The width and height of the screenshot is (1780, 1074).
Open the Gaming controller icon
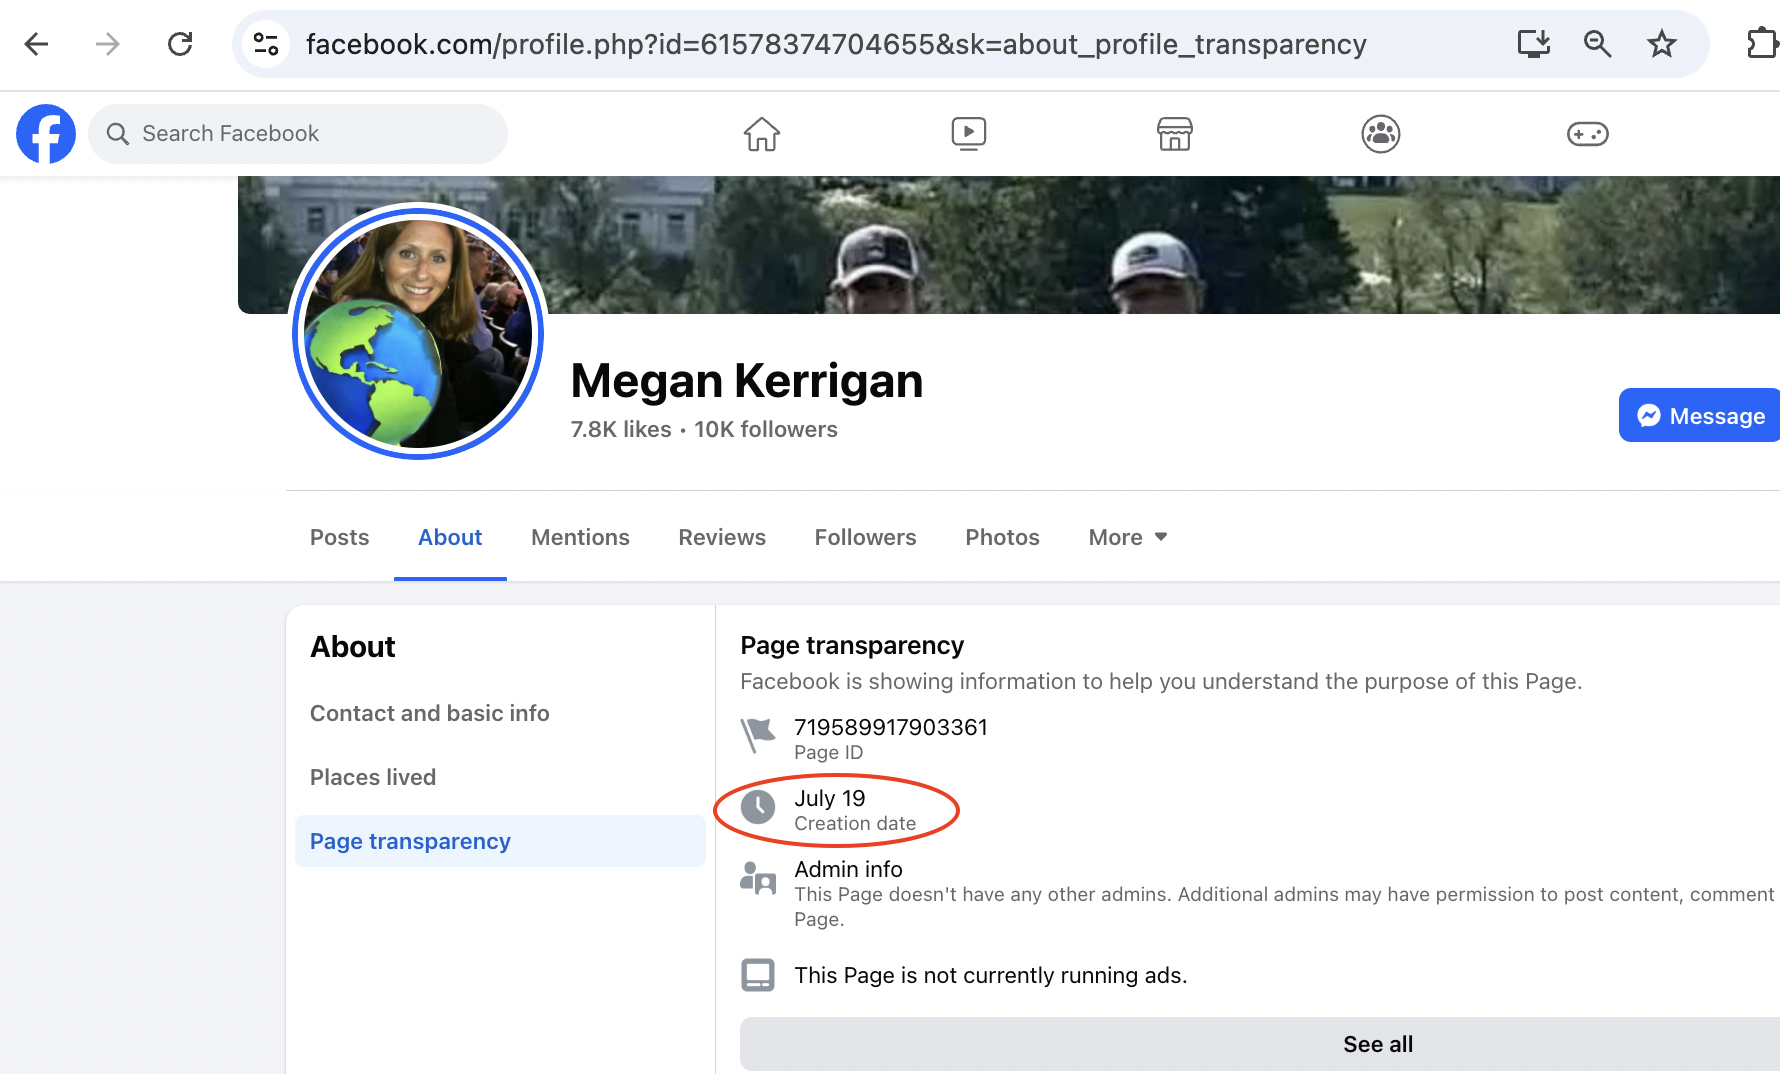click(1588, 134)
